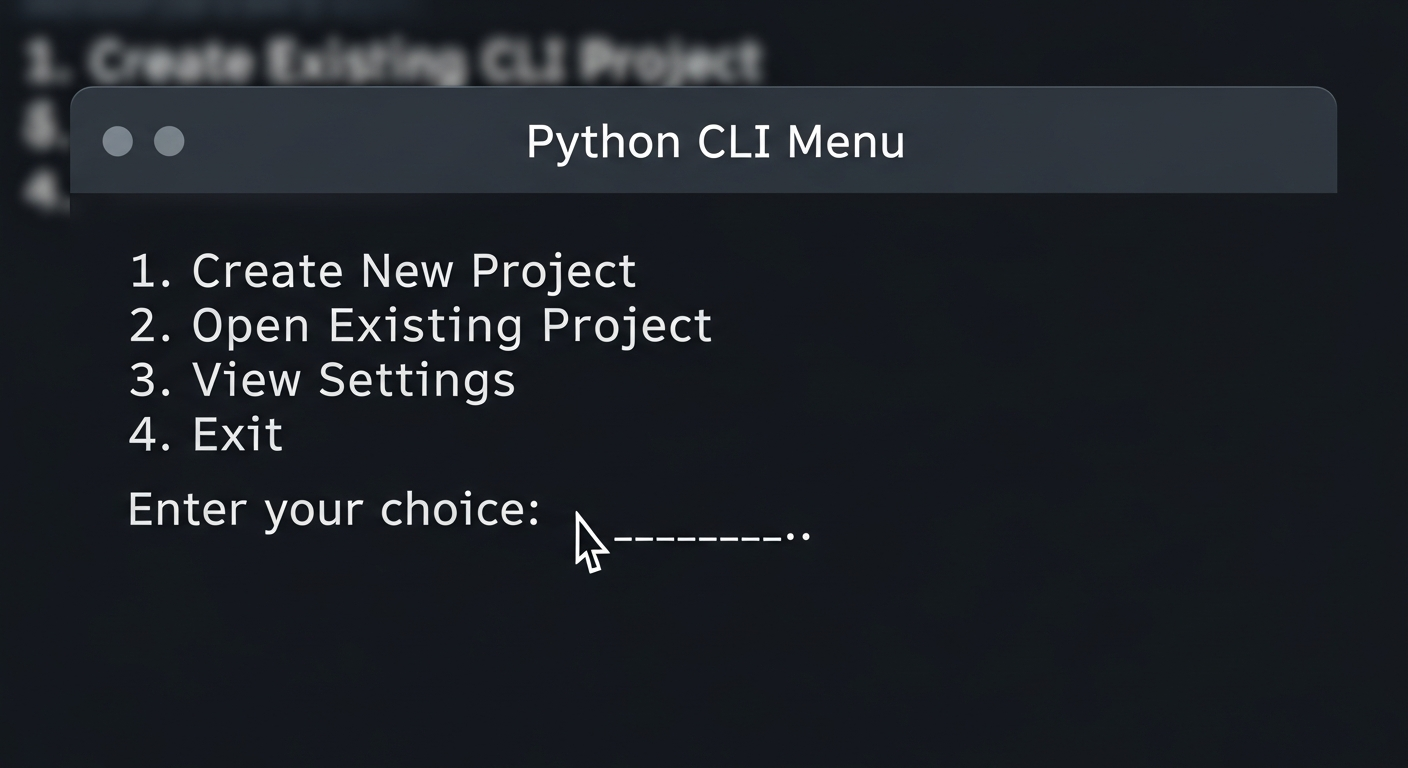Click the second gray window dot
The height and width of the screenshot is (768, 1408).
pos(169,141)
